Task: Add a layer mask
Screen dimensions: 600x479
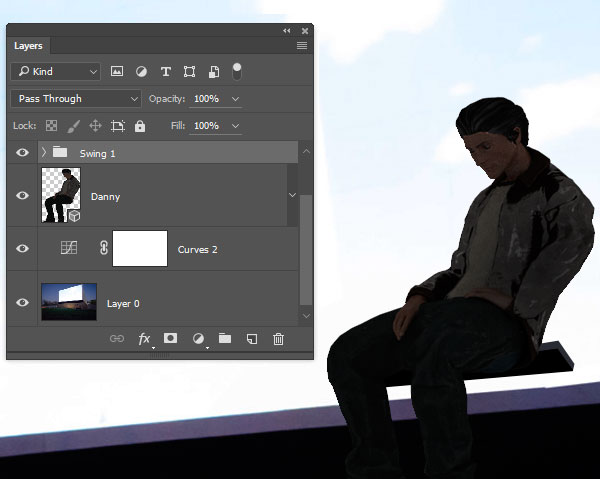Action: point(170,339)
